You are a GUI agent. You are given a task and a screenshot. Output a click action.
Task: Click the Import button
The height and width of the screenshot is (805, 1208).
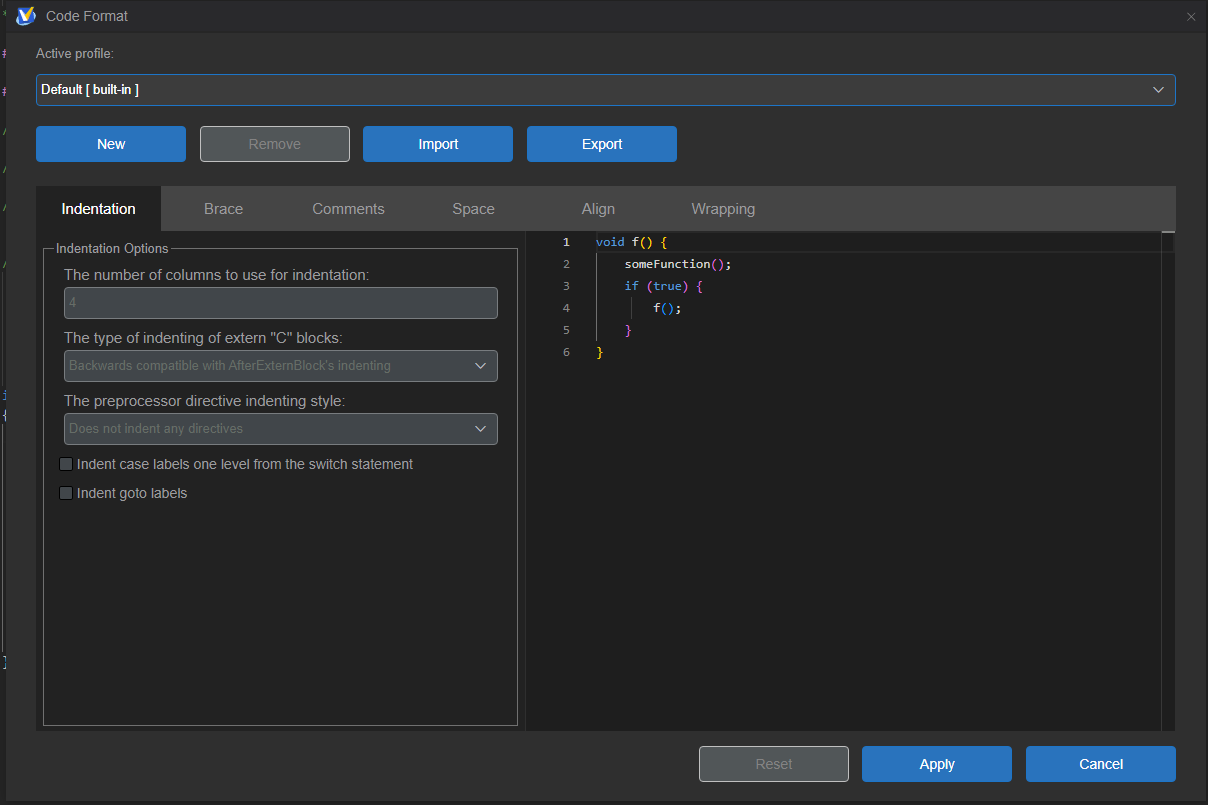pos(438,144)
